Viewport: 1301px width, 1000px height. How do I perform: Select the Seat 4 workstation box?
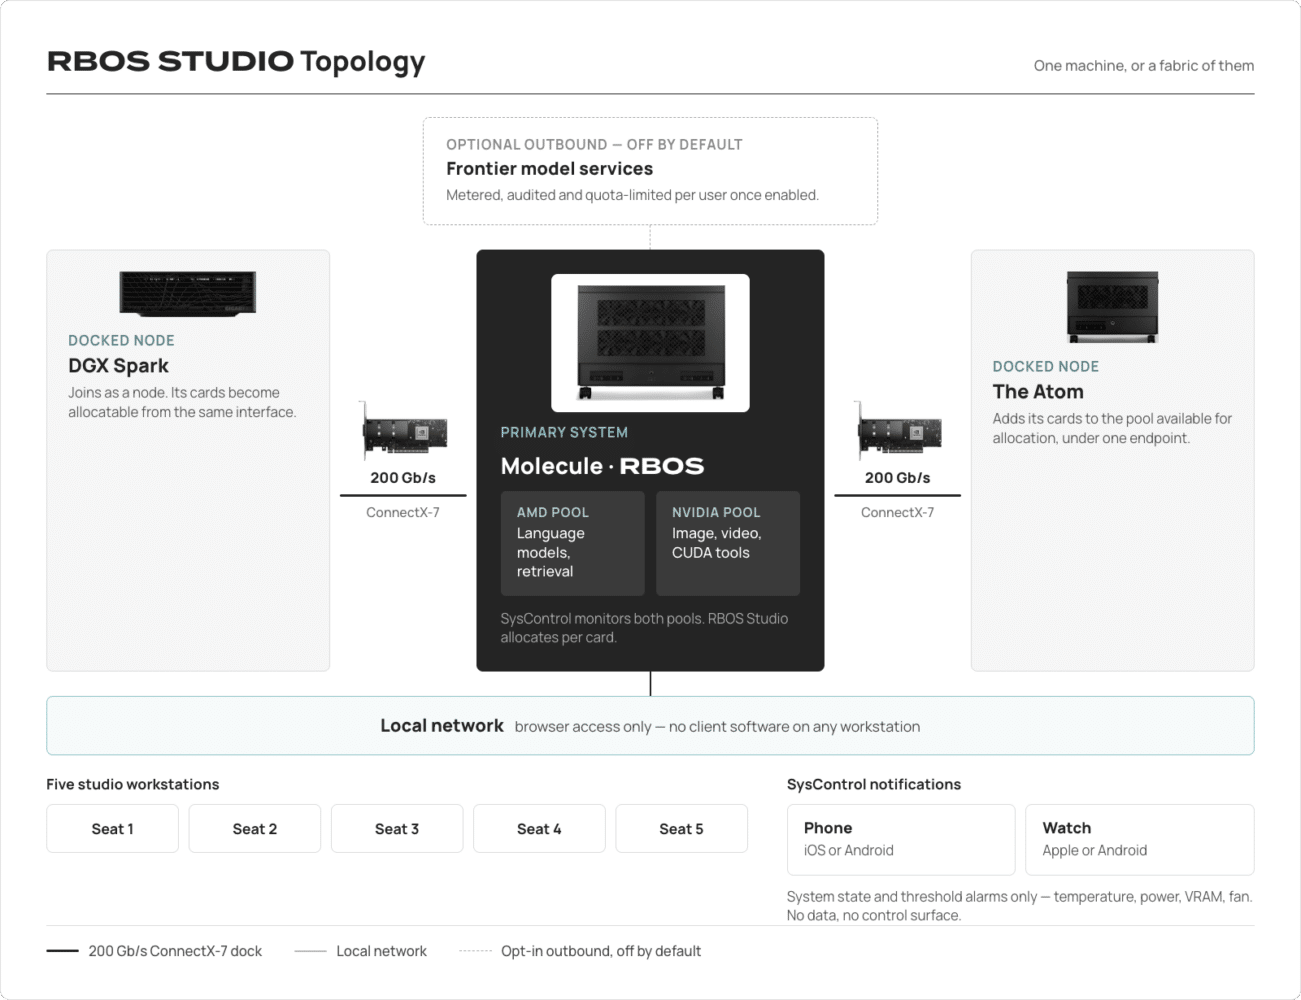pyautogui.click(x=539, y=828)
